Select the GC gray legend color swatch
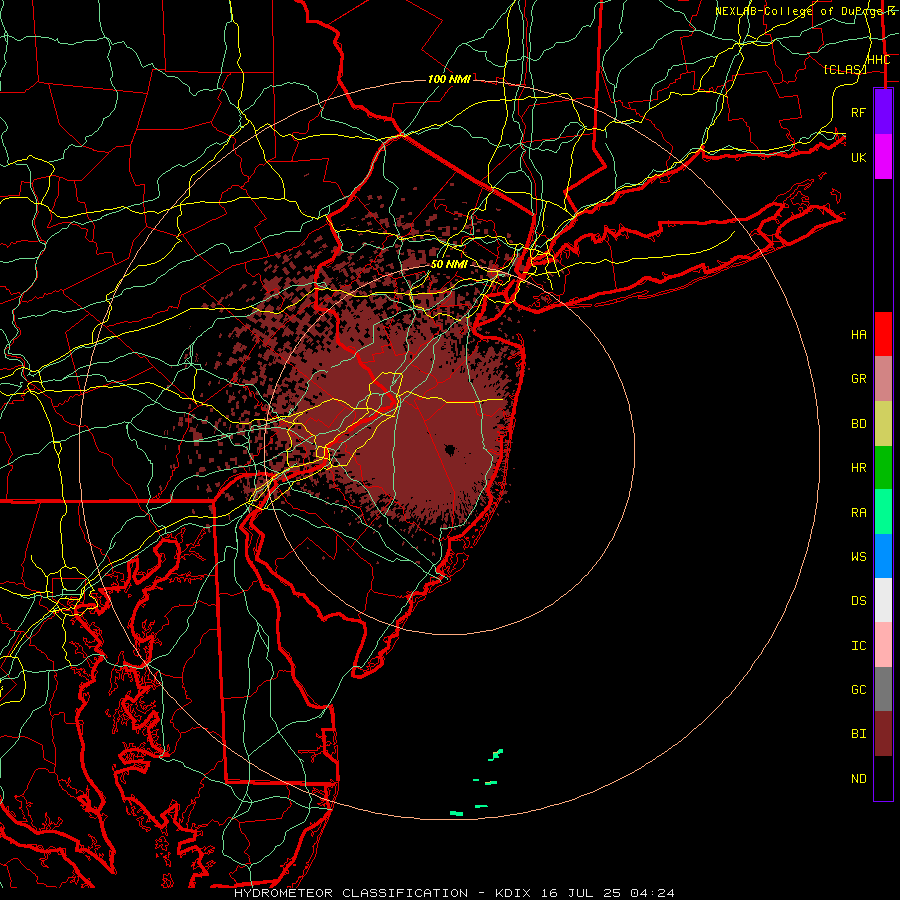 tap(883, 689)
